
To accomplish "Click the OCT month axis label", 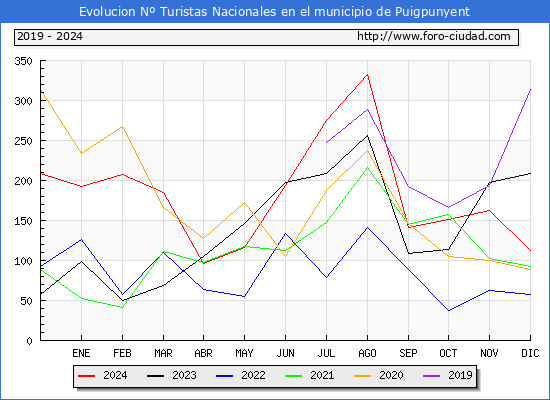I will pyautogui.click(x=448, y=353).
